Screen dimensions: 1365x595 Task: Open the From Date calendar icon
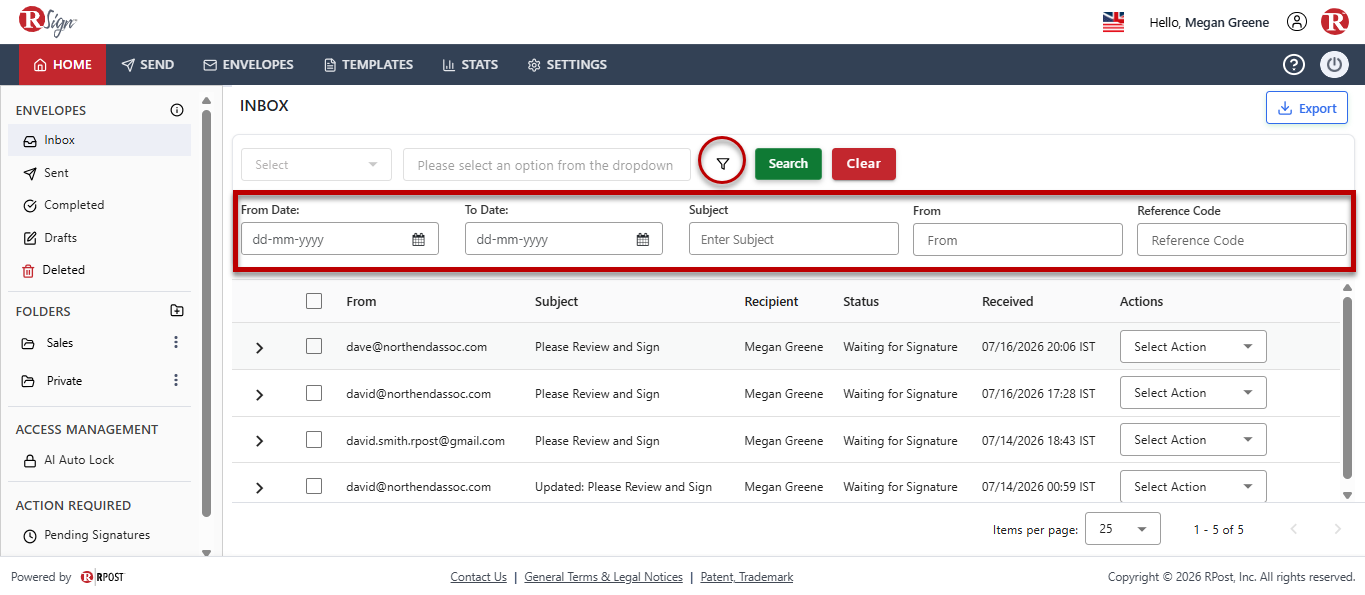click(419, 239)
